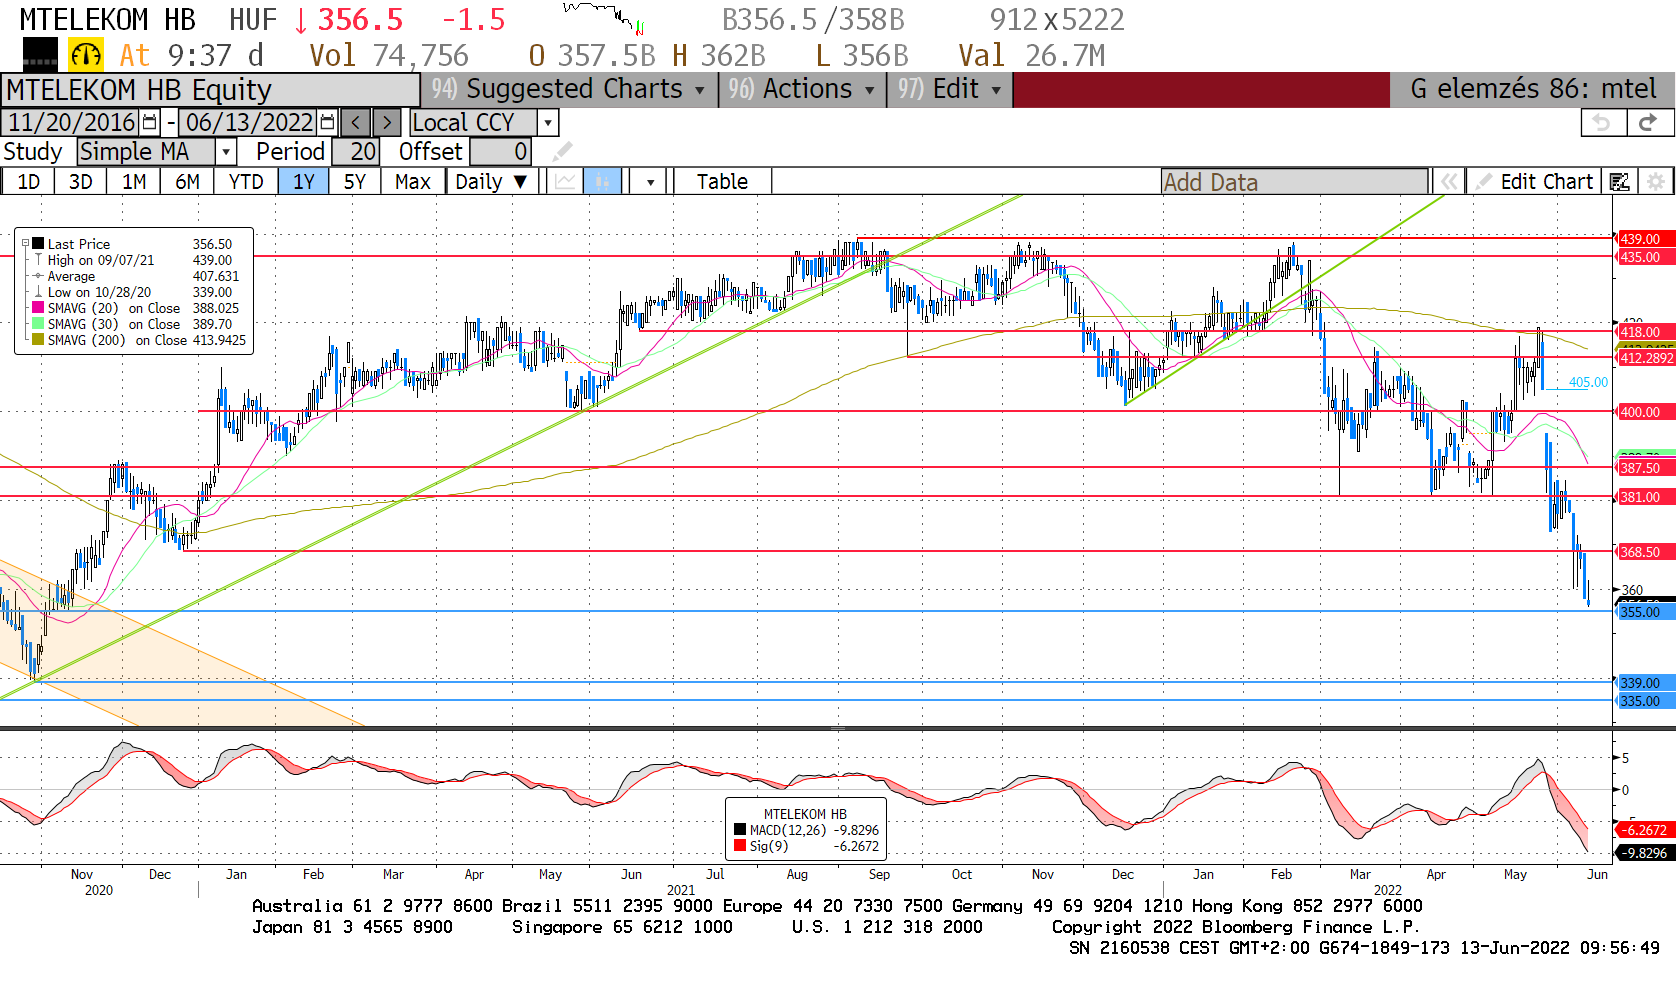1676x991 pixels.
Task: Open the Actions menu
Action: 800,89
